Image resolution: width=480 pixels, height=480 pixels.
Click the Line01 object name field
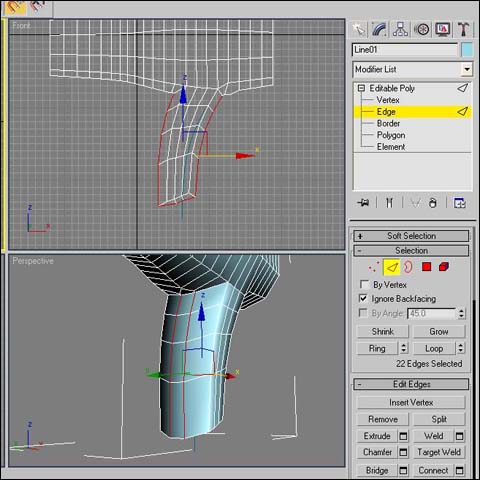click(405, 50)
